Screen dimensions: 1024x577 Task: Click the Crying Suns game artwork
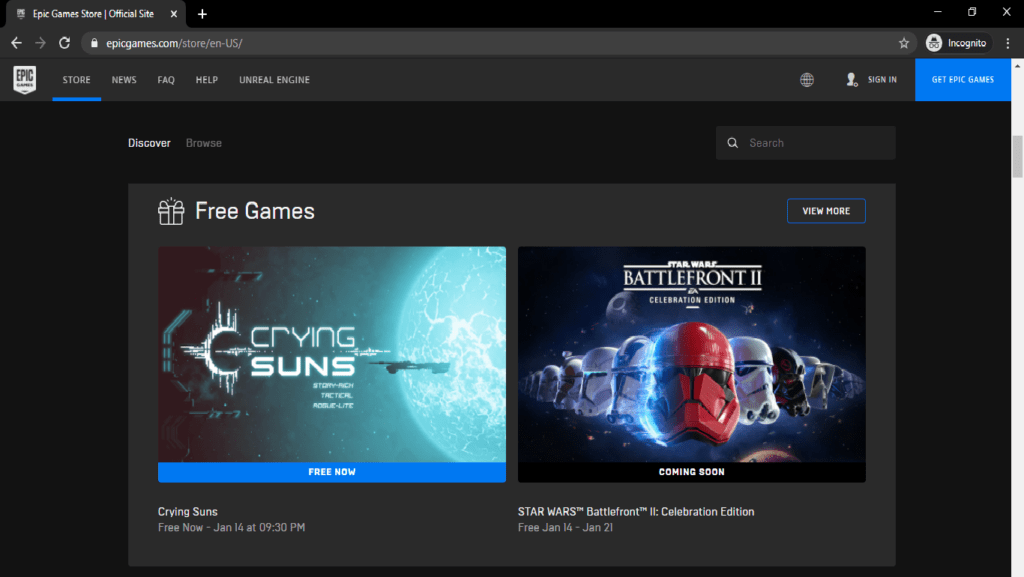332,354
